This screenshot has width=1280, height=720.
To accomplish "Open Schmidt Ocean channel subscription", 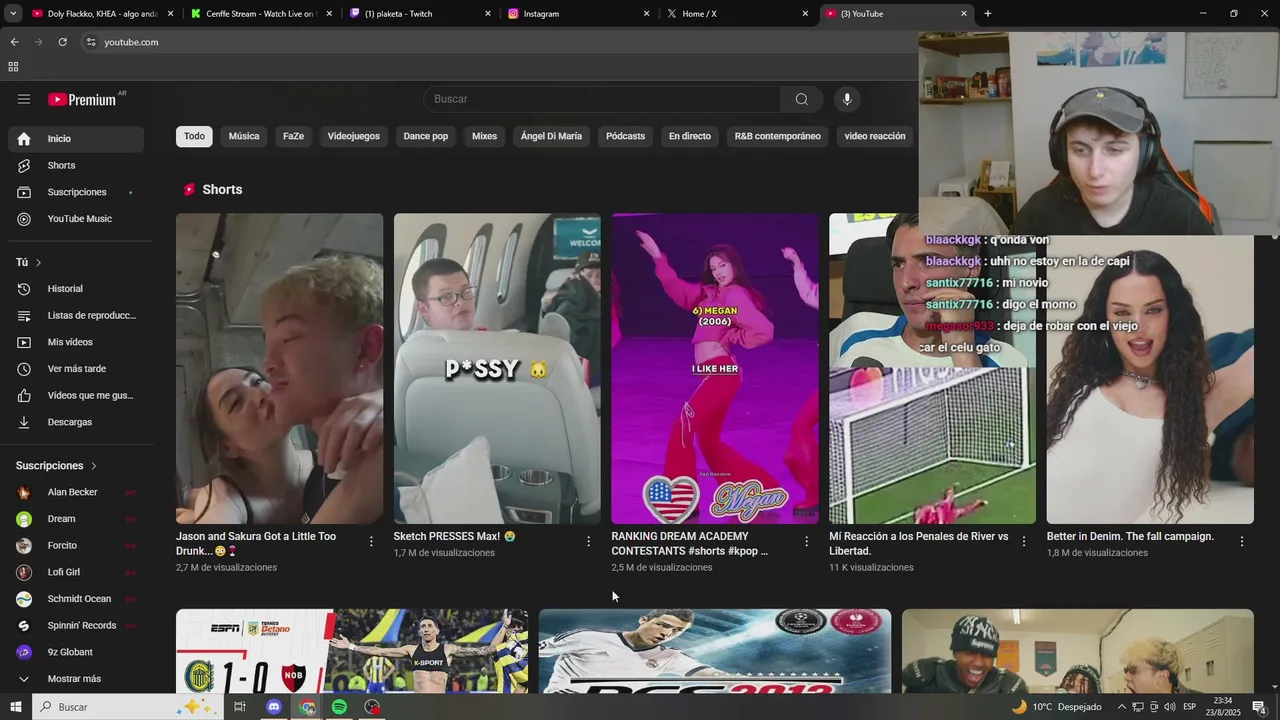I will 76,599.
